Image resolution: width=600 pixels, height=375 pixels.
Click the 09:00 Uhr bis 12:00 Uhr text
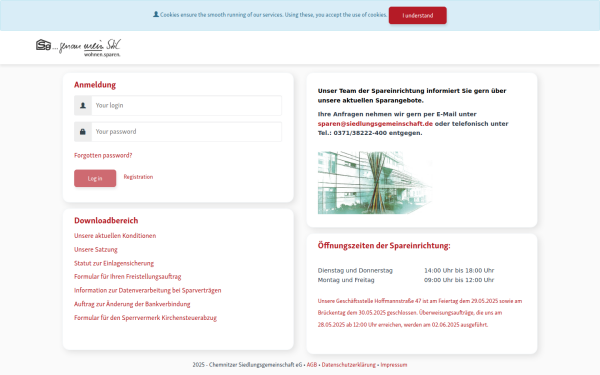coord(459,280)
